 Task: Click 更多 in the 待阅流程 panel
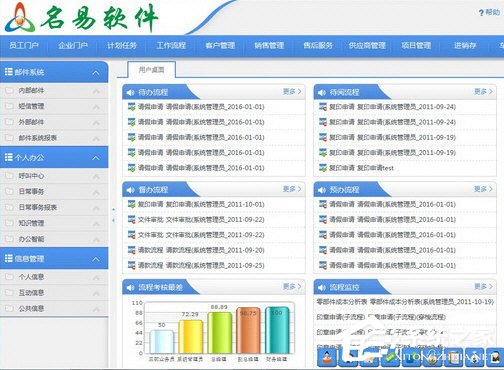pos(483,91)
